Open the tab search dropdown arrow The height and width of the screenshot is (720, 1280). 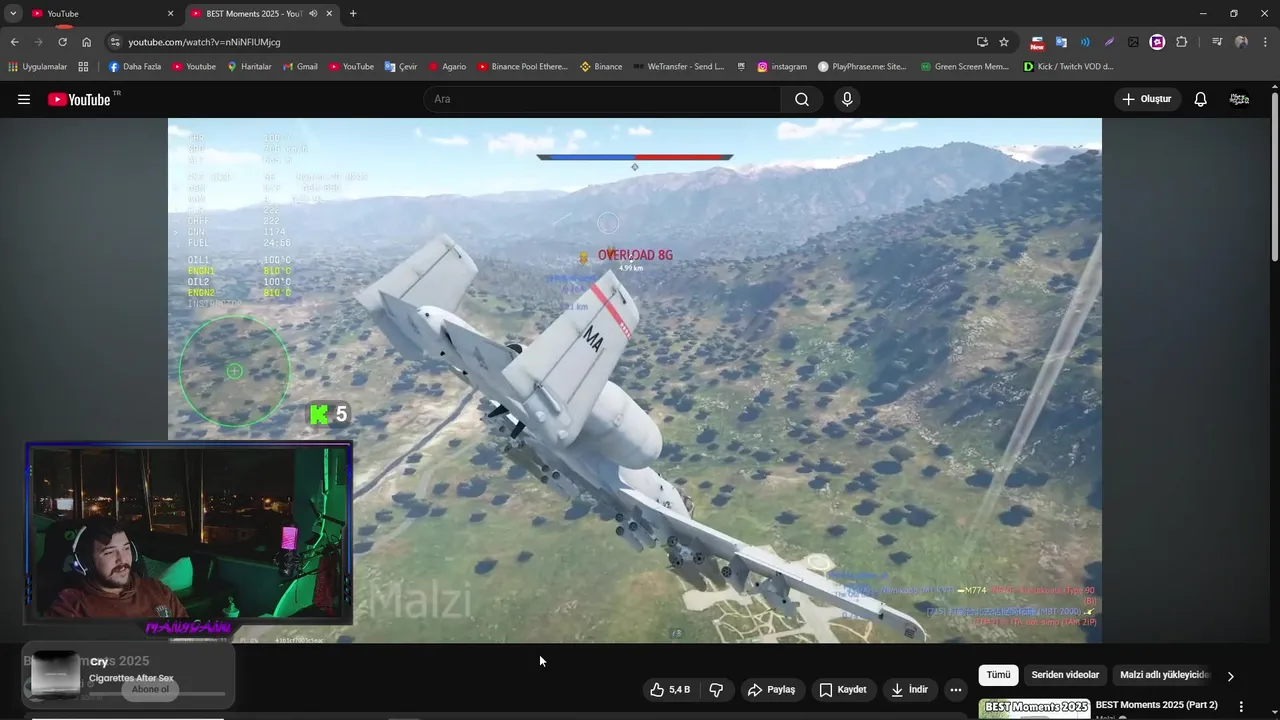point(13,14)
